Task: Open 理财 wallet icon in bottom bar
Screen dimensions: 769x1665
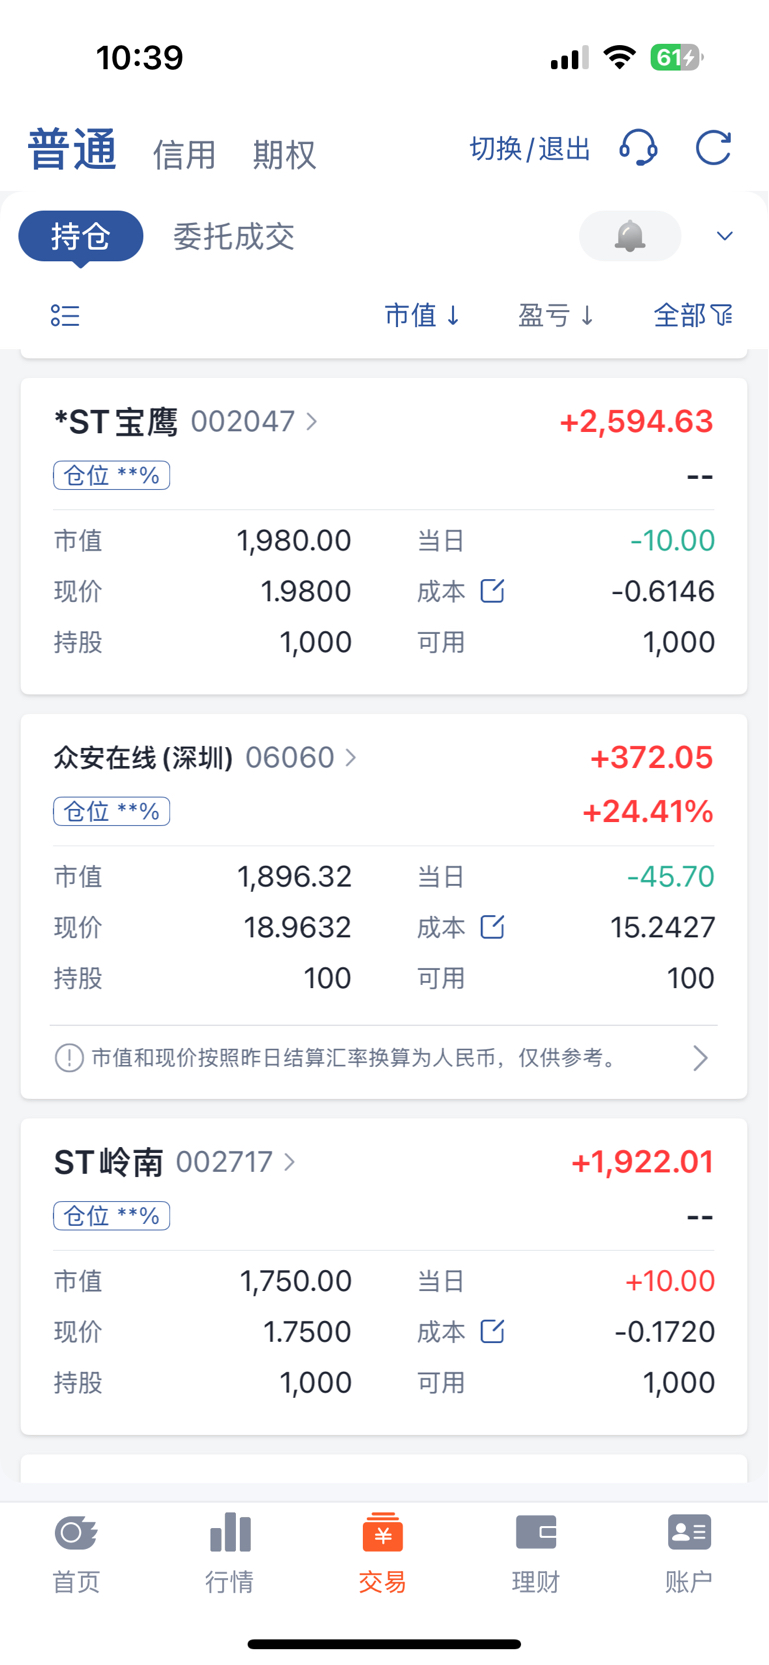Action: [536, 1532]
